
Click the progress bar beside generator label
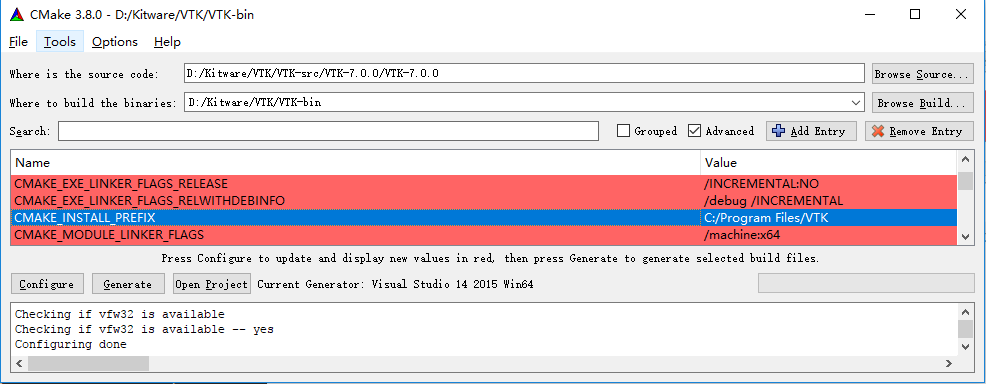click(866, 283)
